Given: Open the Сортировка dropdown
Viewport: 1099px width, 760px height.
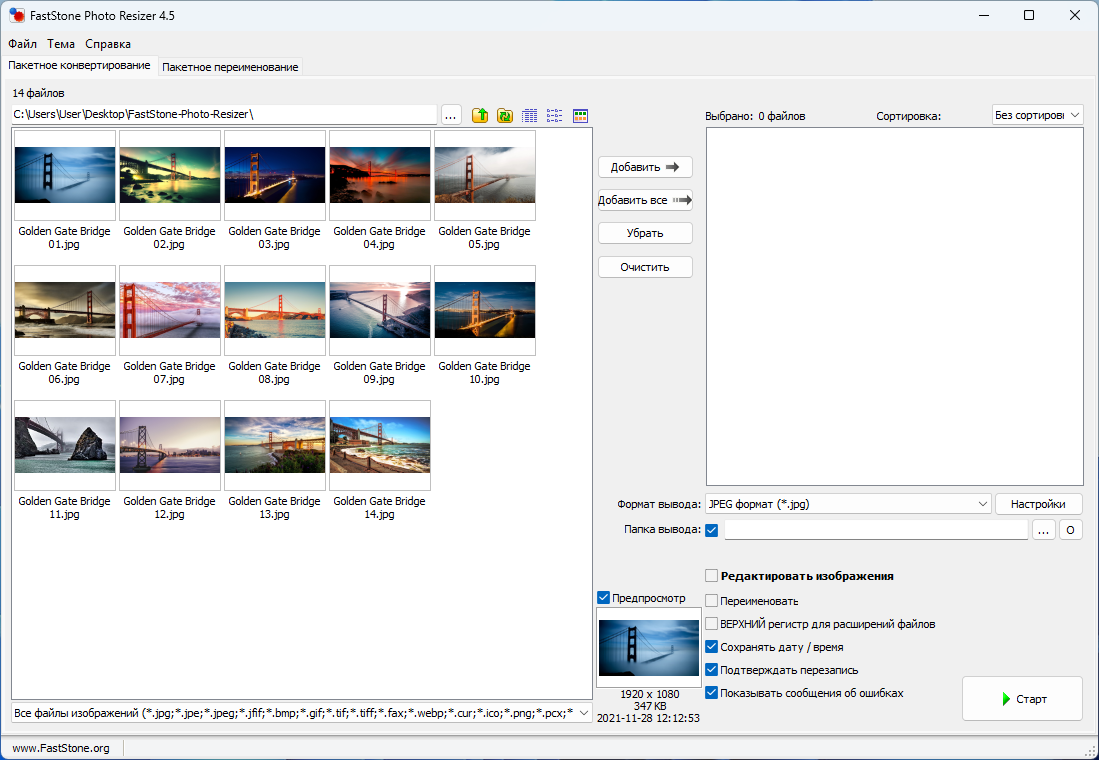Looking at the screenshot, I should tap(1037, 115).
